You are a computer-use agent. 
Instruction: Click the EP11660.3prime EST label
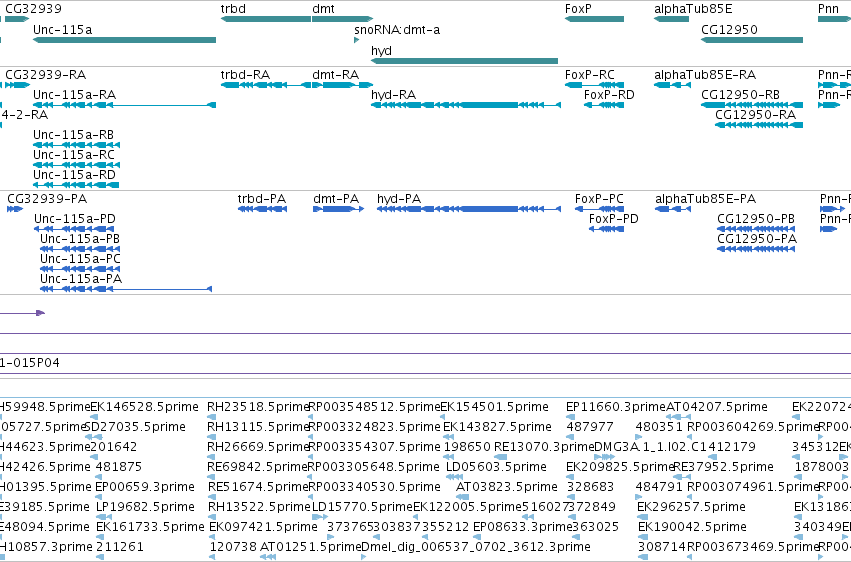pyautogui.click(x=615, y=407)
